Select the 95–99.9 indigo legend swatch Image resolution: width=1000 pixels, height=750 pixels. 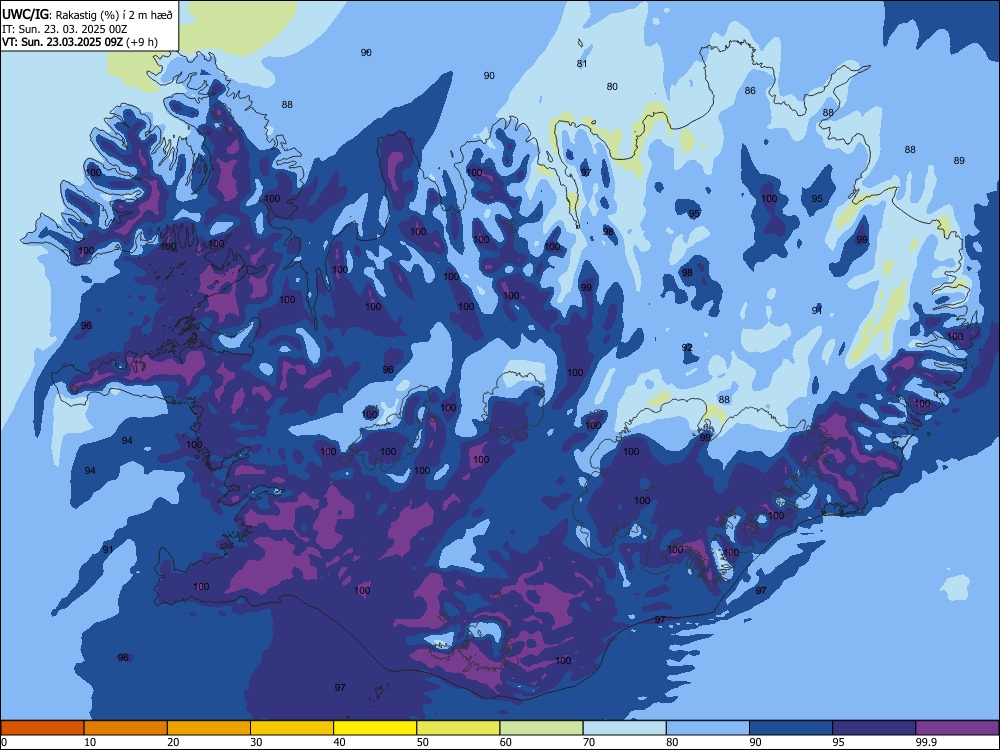pos(874,728)
